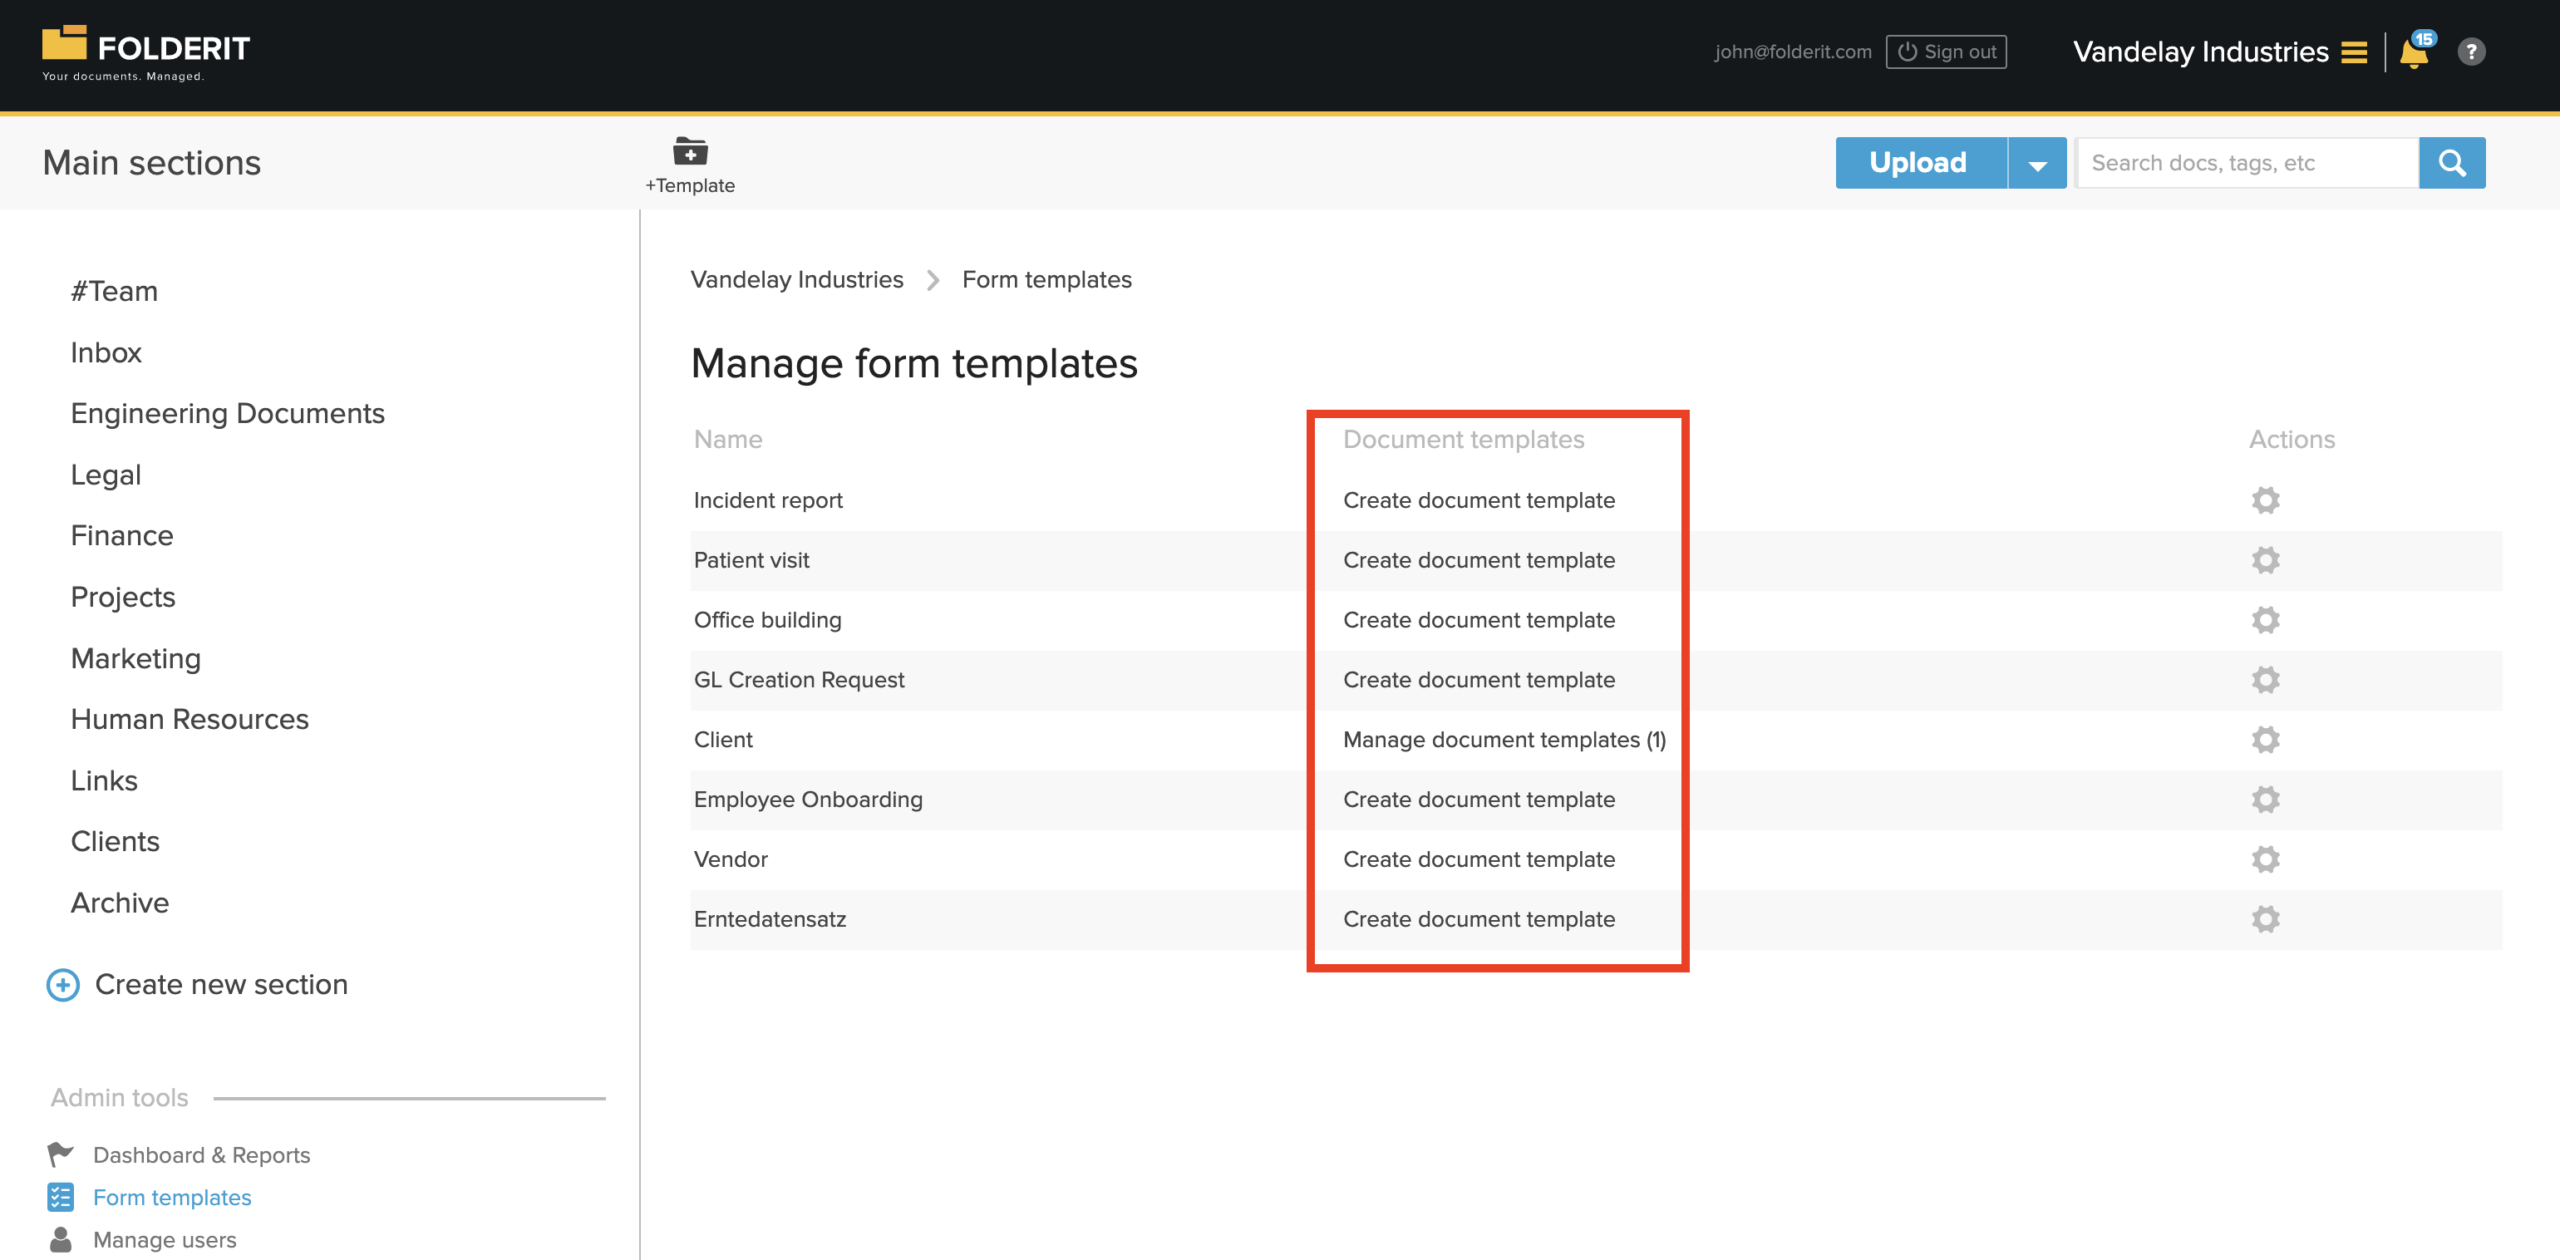Screen dimensions: 2560x1260
Task: Open gear actions for Patient visit
Action: pos(2265,560)
